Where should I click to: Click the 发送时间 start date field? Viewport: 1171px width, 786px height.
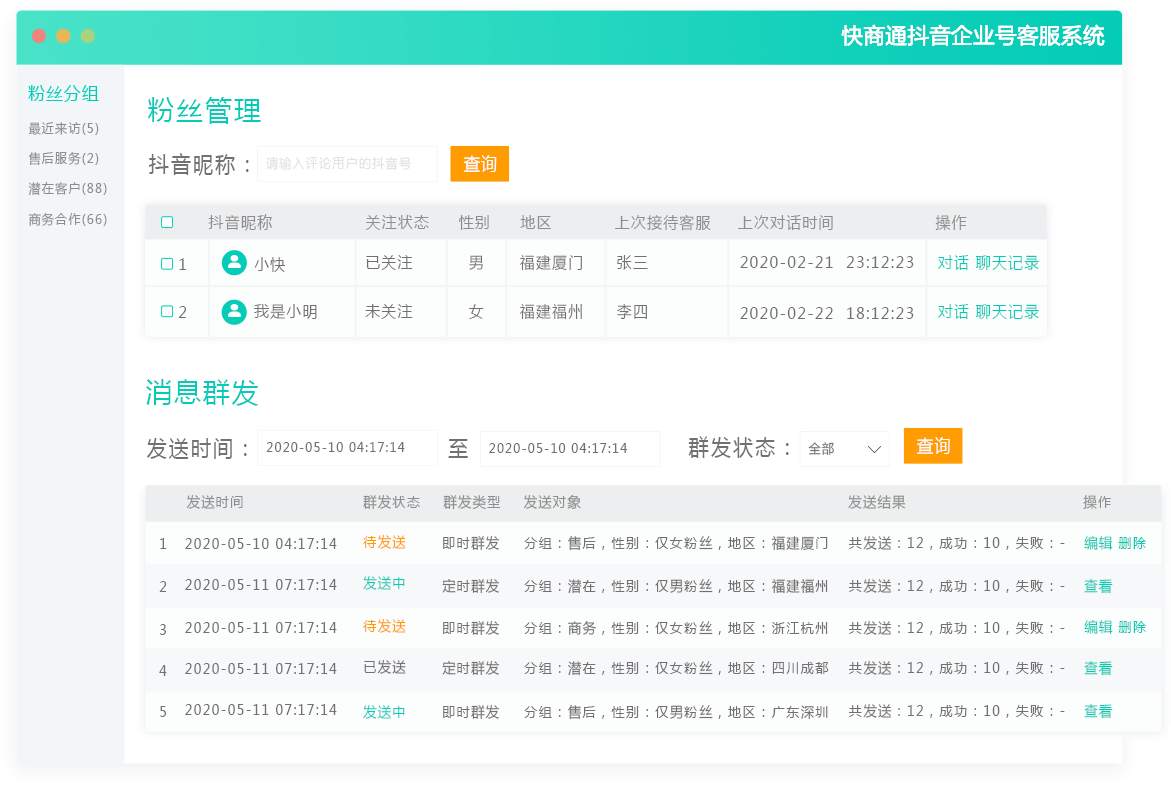click(x=347, y=448)
